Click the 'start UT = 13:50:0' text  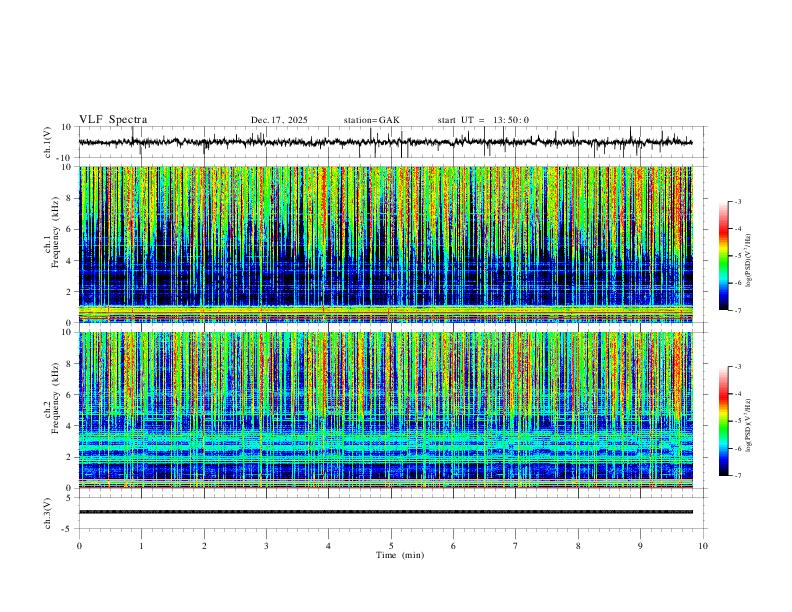483,120
